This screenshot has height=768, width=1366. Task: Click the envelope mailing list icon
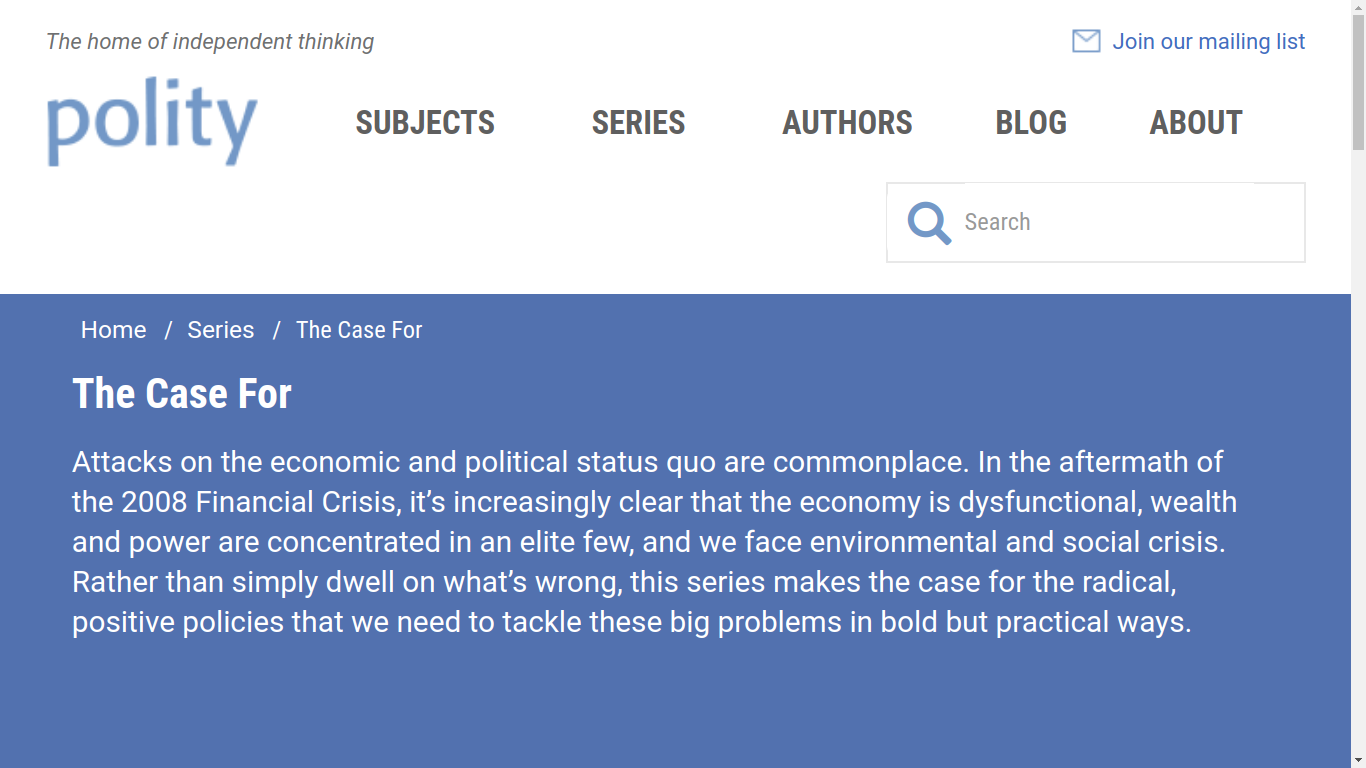[1086, 41]
